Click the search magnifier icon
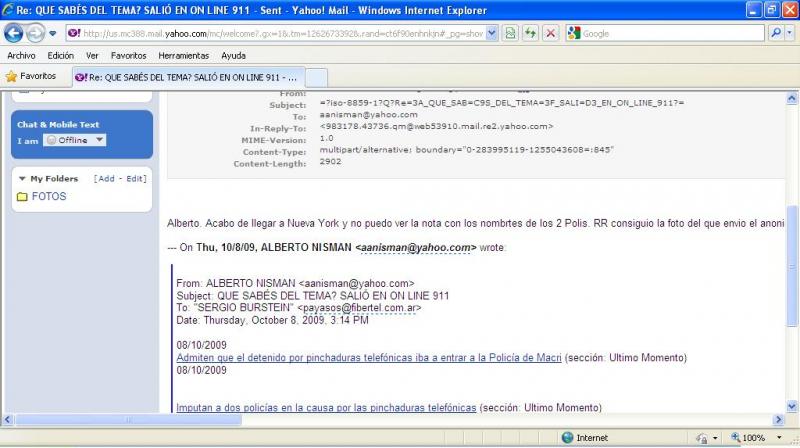800x448 pixels. 777,33
